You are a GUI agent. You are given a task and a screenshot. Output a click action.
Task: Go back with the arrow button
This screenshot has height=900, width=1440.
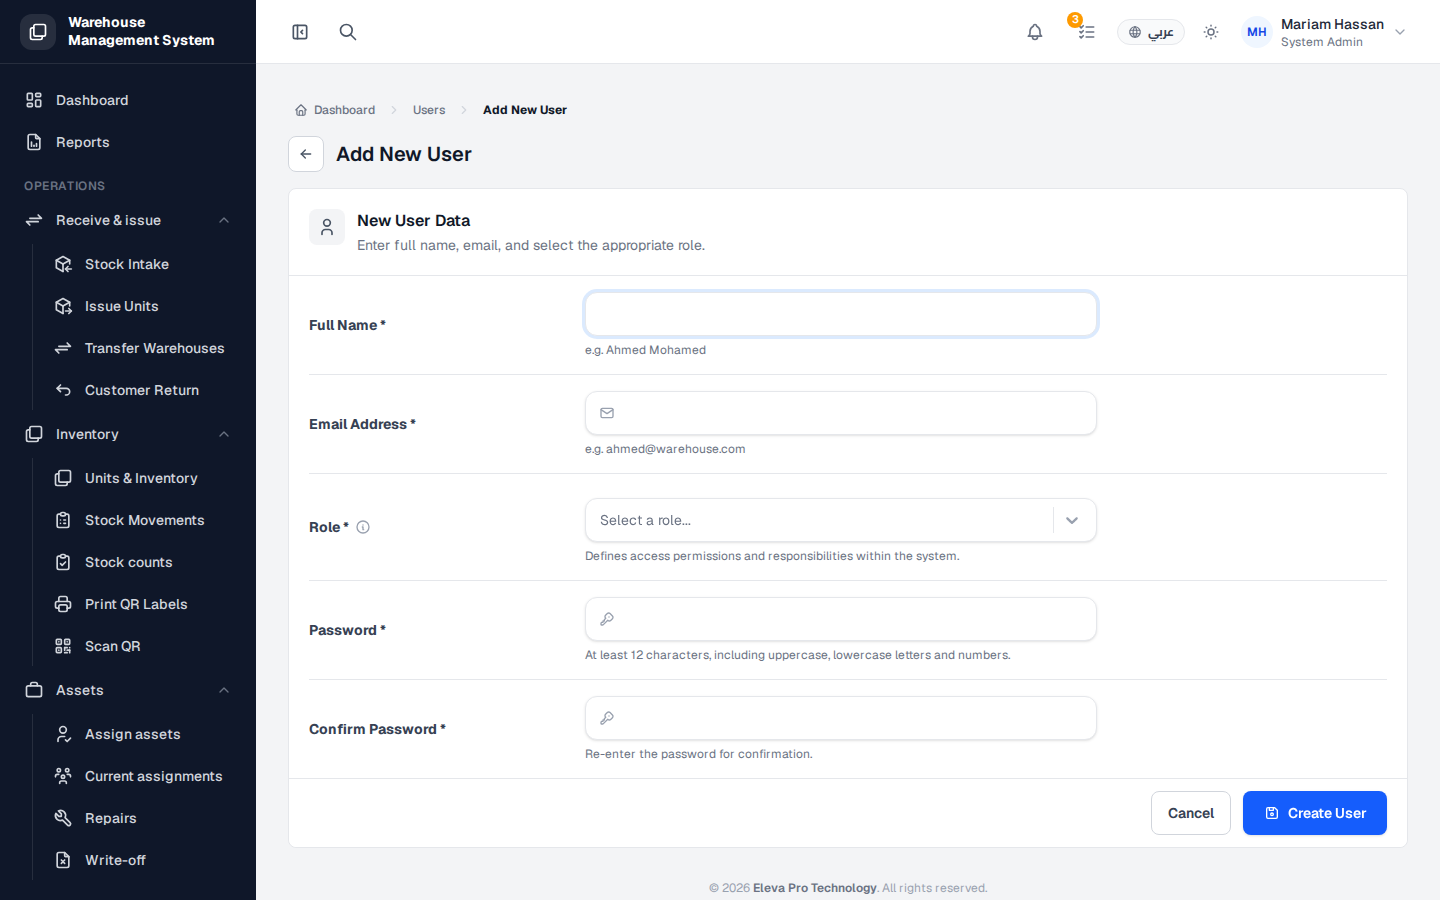click(x=306, y=154)
